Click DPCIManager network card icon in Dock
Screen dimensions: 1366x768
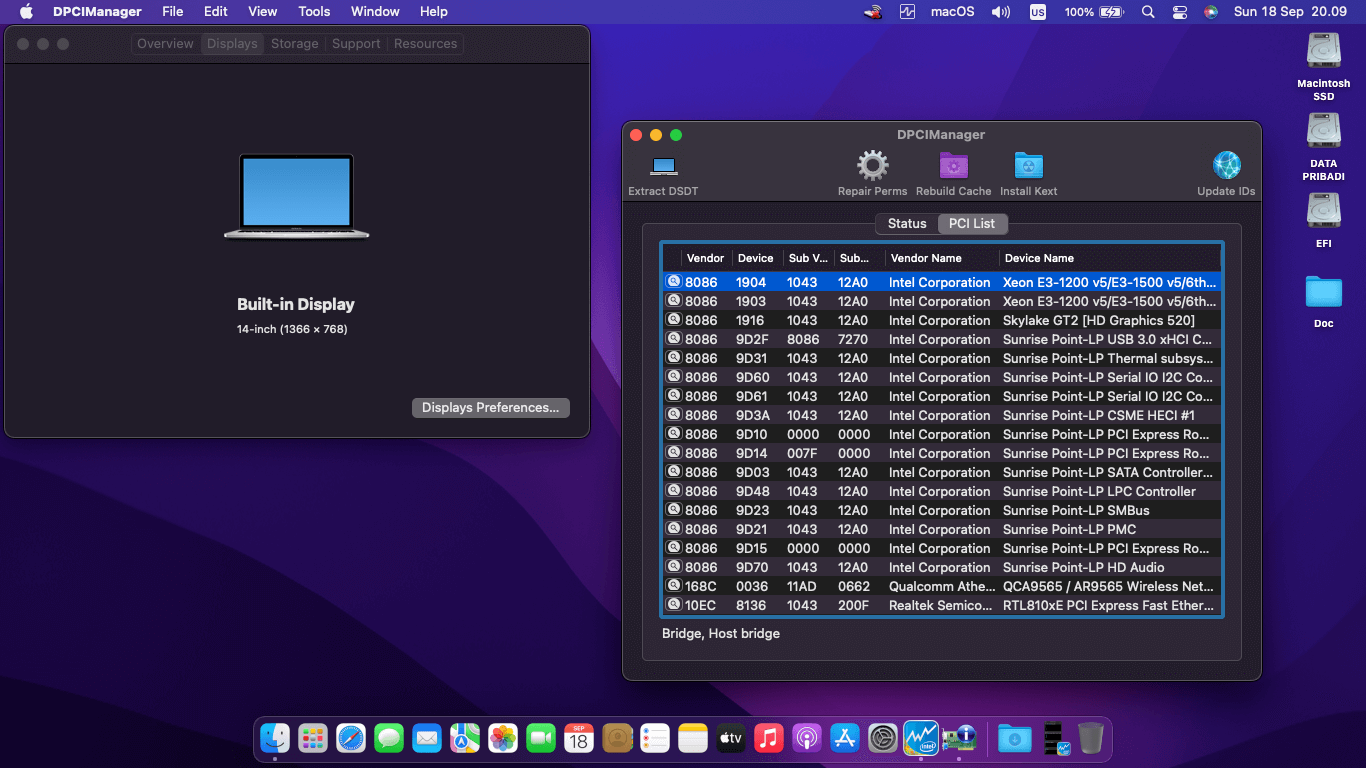(959, 738)
